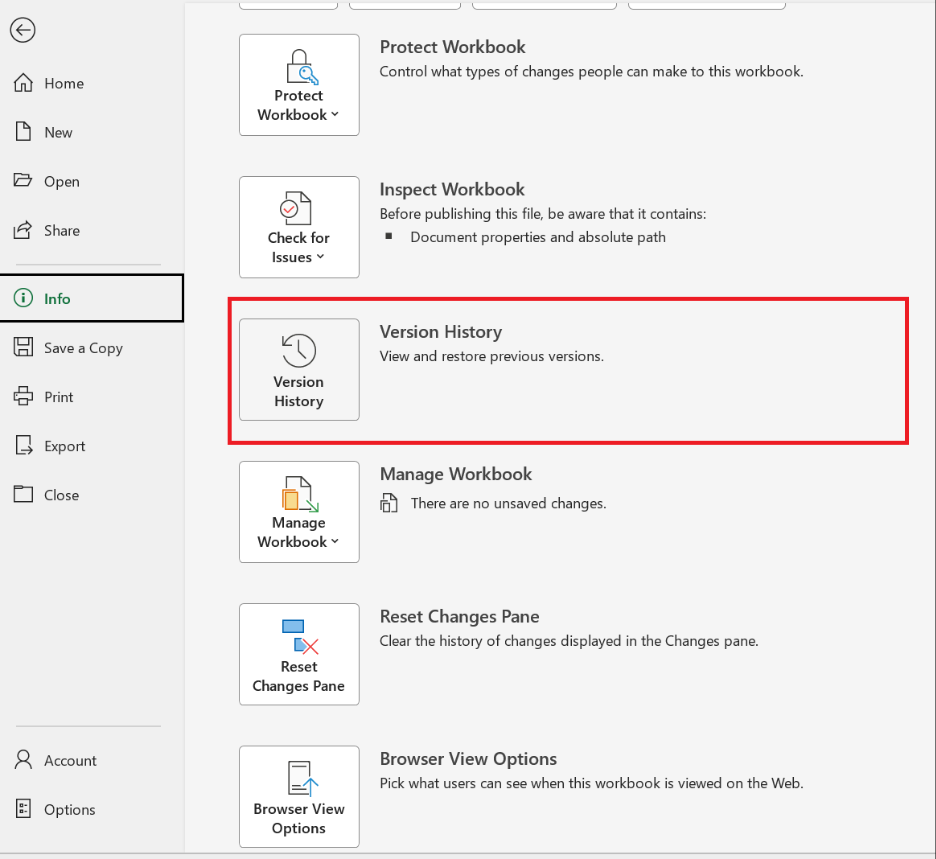
Task: Click 'Pick what users can see' description
Action: click(x=592, y=783)
